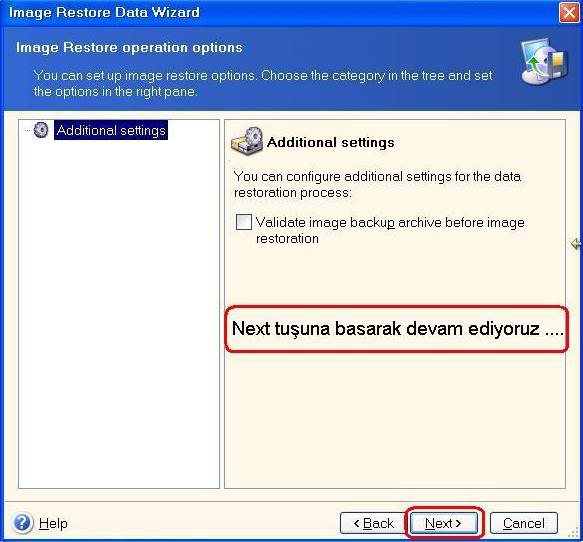The width and height of the screenshot is (583, 542).
Task: Click the yellow arrow on the right edge
Action: point(576,244)
